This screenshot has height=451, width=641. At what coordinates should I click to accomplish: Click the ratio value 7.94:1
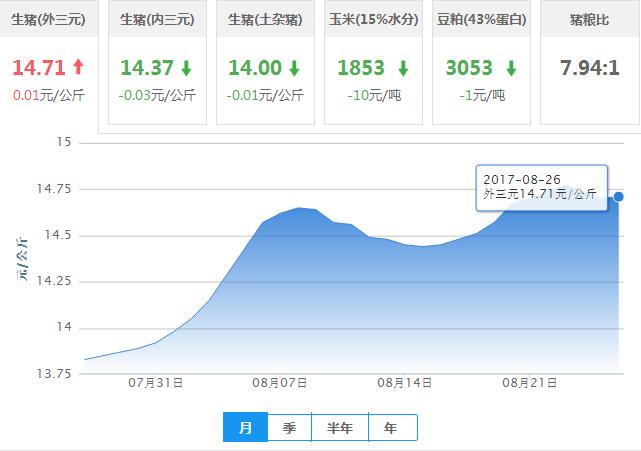click(x=589, y=68)
